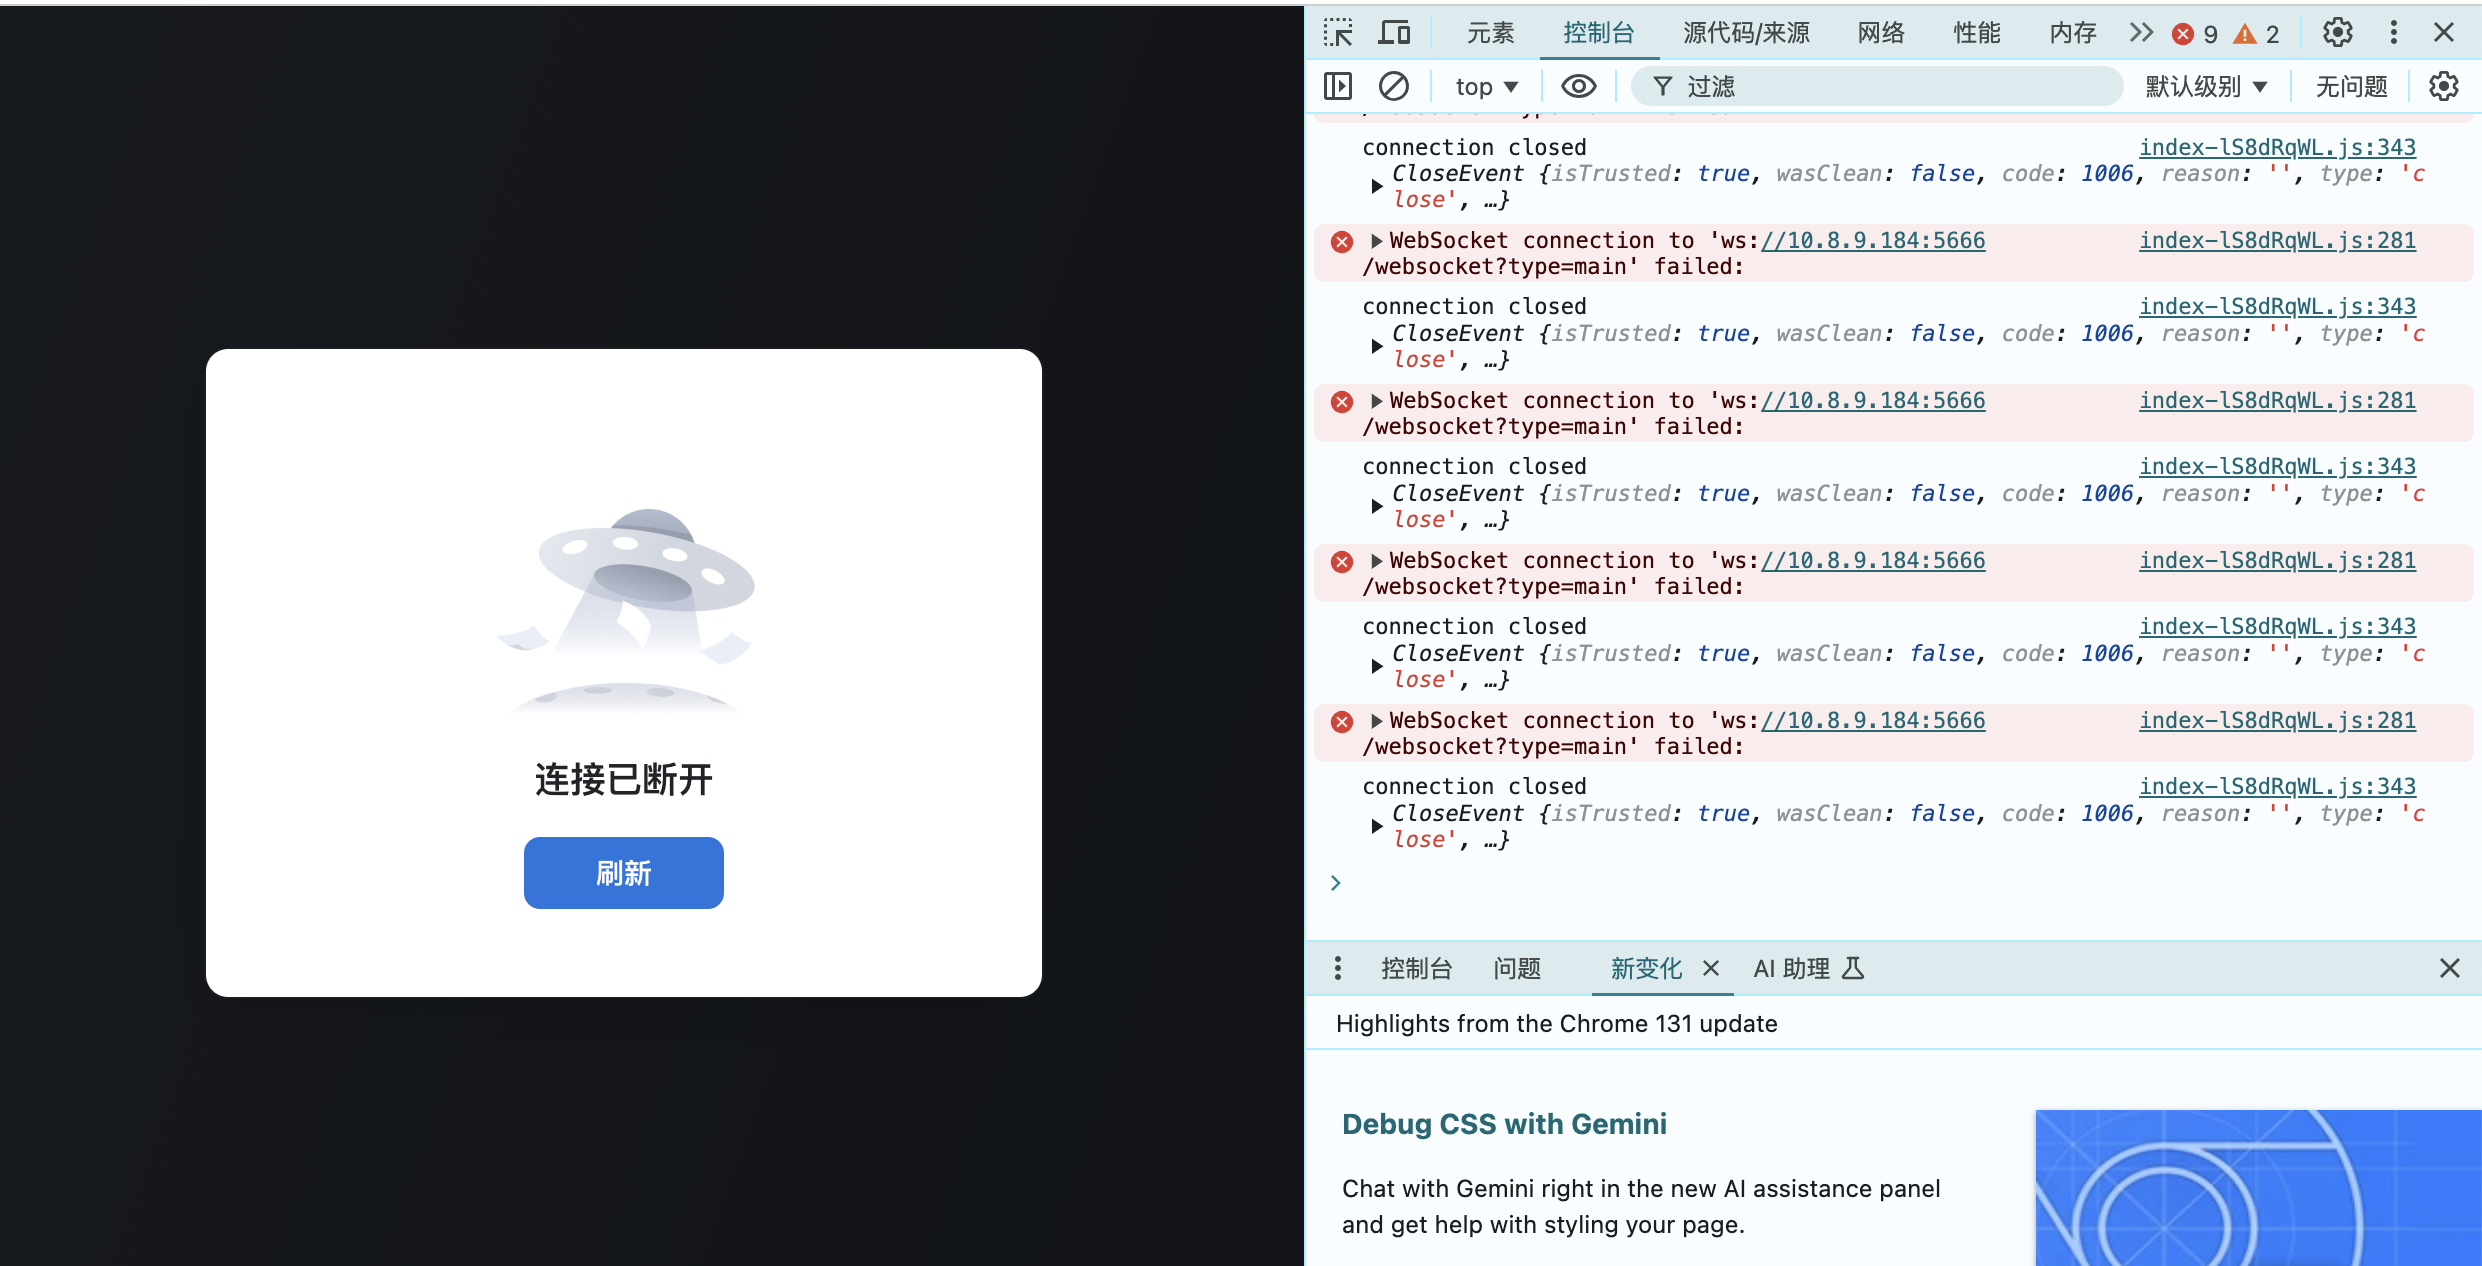The height and width of the screenshot is (1266, 2482).
Task: Select the drawer 控制台 tab
Action: 1417,968
